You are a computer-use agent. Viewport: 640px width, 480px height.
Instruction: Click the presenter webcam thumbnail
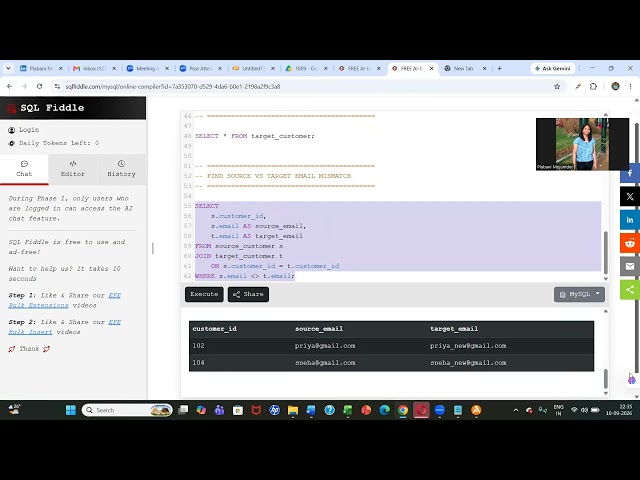(x=582, y=144)
